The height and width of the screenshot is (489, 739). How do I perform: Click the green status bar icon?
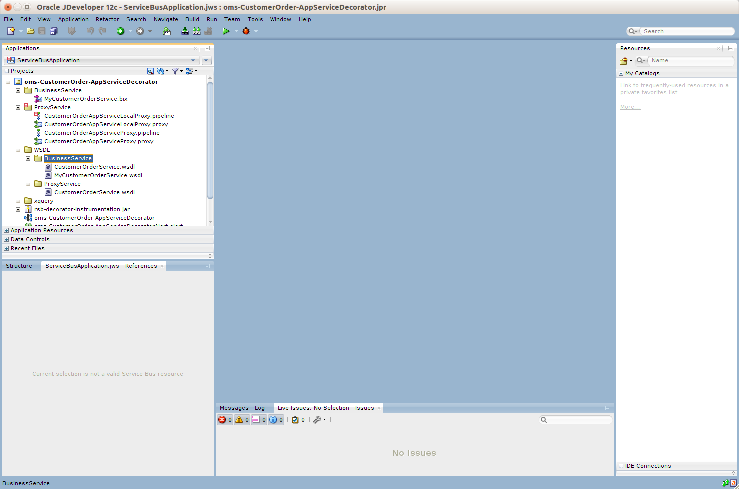coord(725,483)
